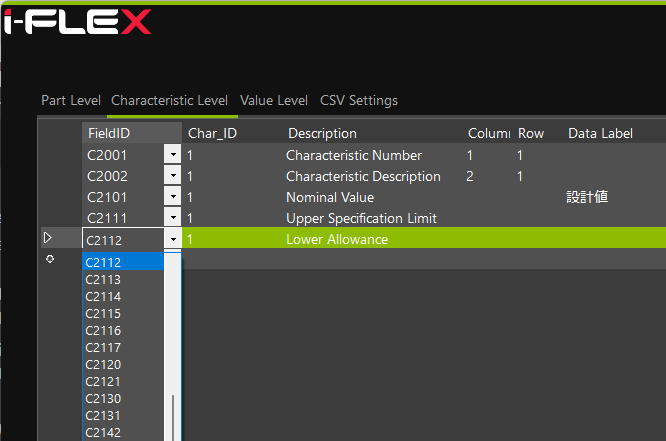
Task: Click the i-FLEX logo
Action: [77, 21]
